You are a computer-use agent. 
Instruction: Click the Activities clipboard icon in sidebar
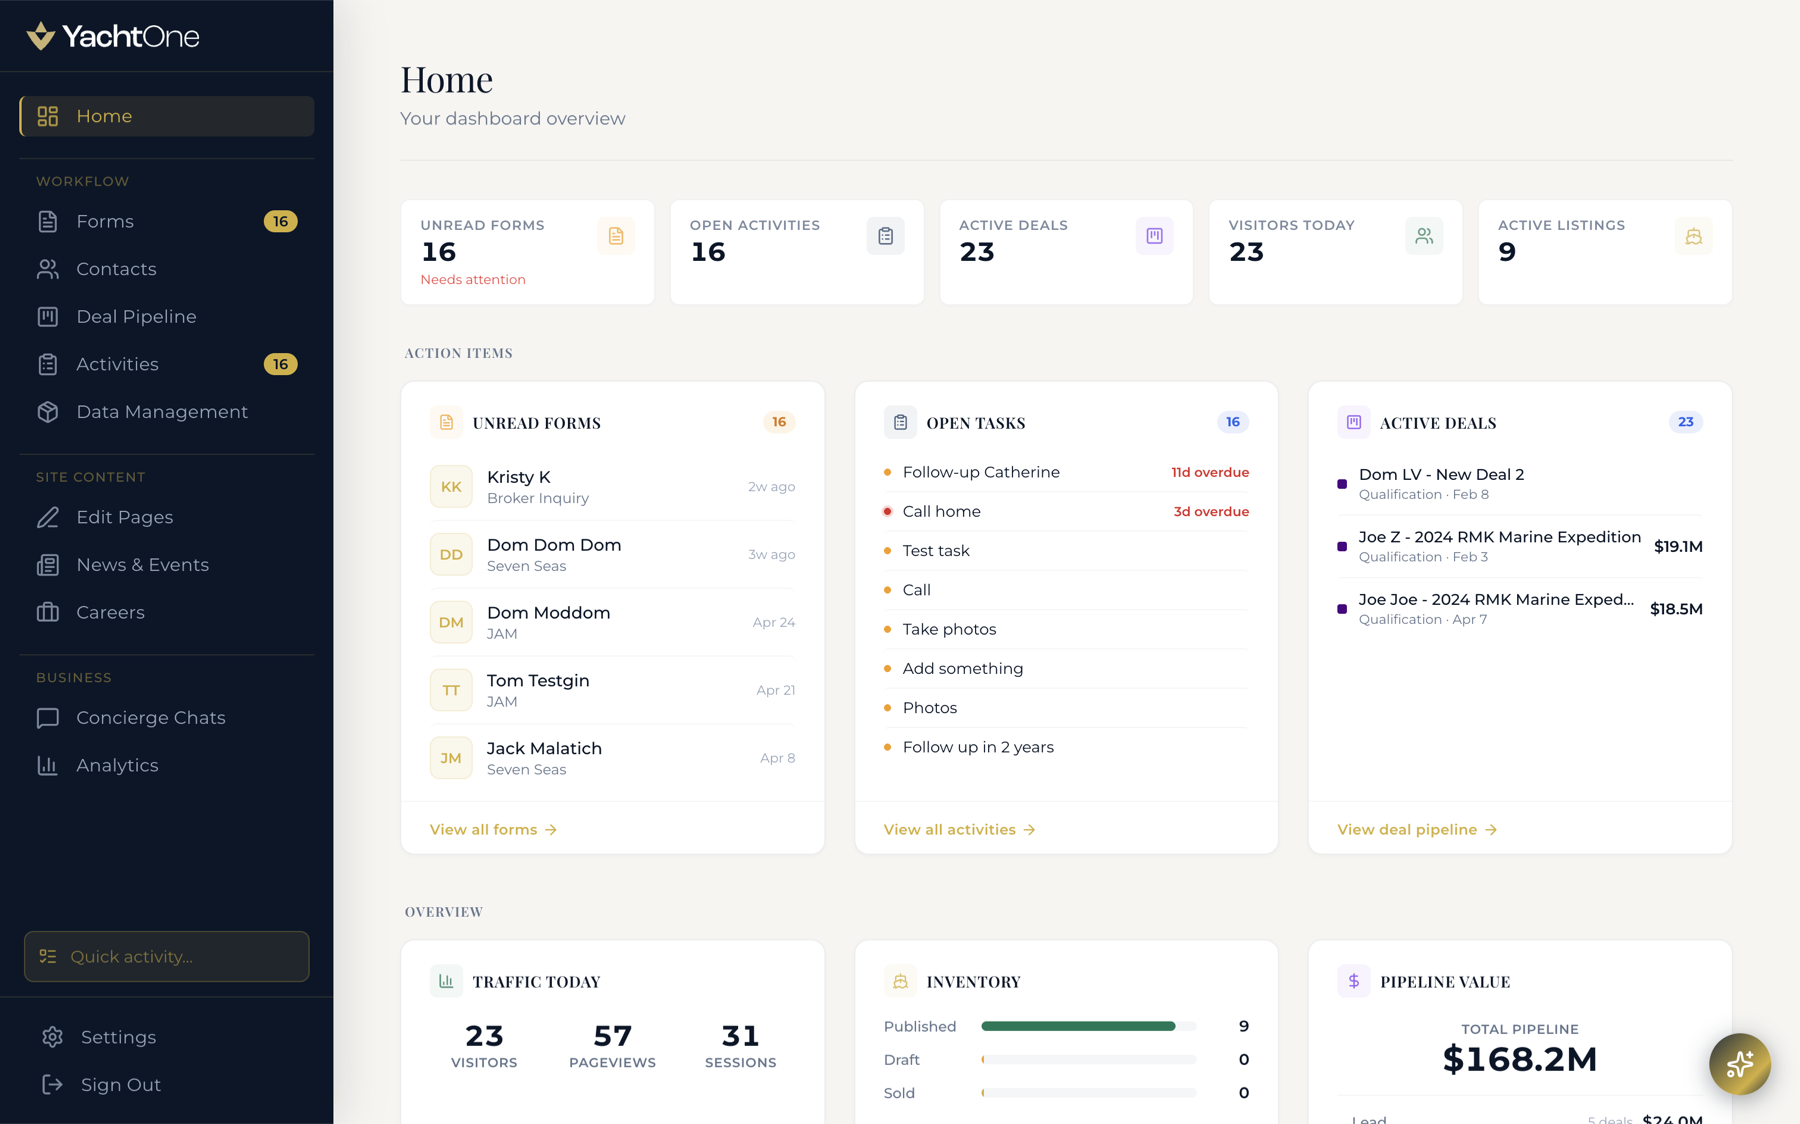48,364
